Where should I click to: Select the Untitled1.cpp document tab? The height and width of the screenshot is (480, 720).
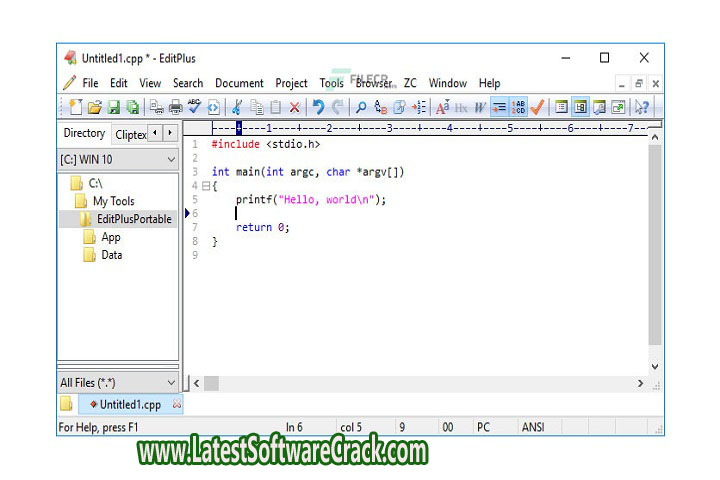tap(130, 405)
